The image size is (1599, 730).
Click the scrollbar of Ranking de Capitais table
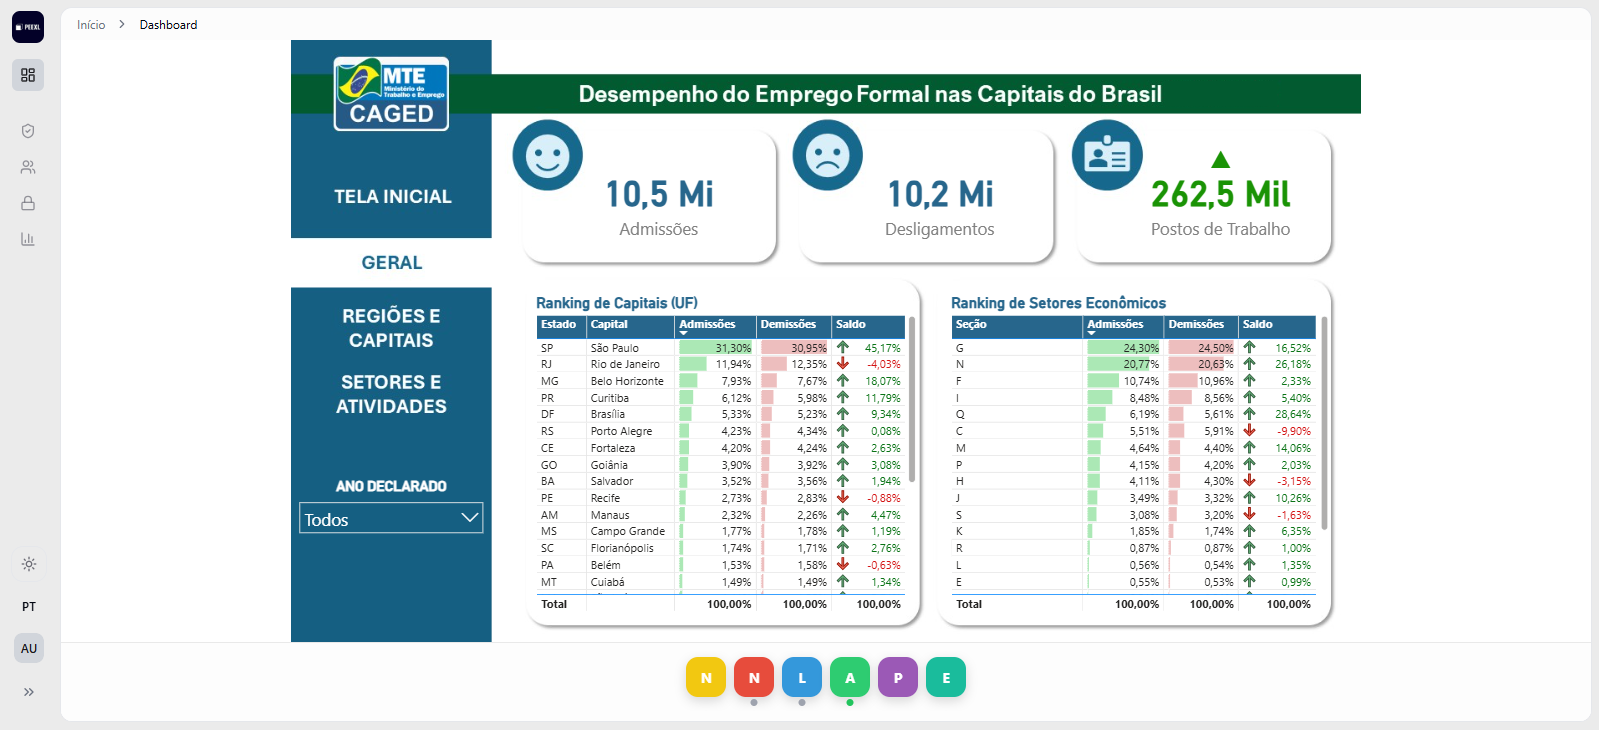(x=912, y=400)
